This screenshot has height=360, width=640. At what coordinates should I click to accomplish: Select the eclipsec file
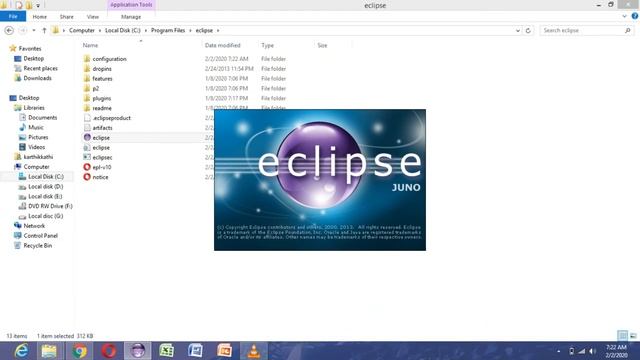coord(102,157)
